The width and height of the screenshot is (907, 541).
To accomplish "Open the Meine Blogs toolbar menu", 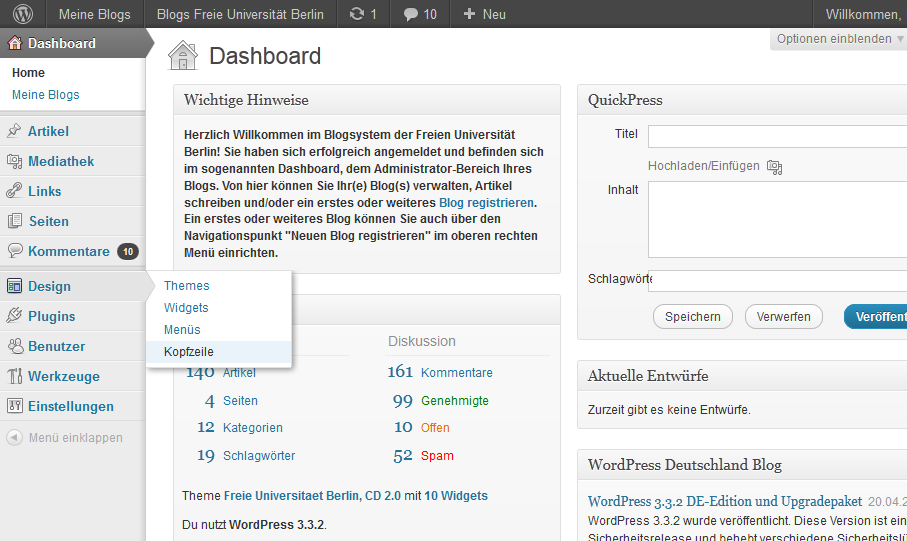I will click(94, 14).
